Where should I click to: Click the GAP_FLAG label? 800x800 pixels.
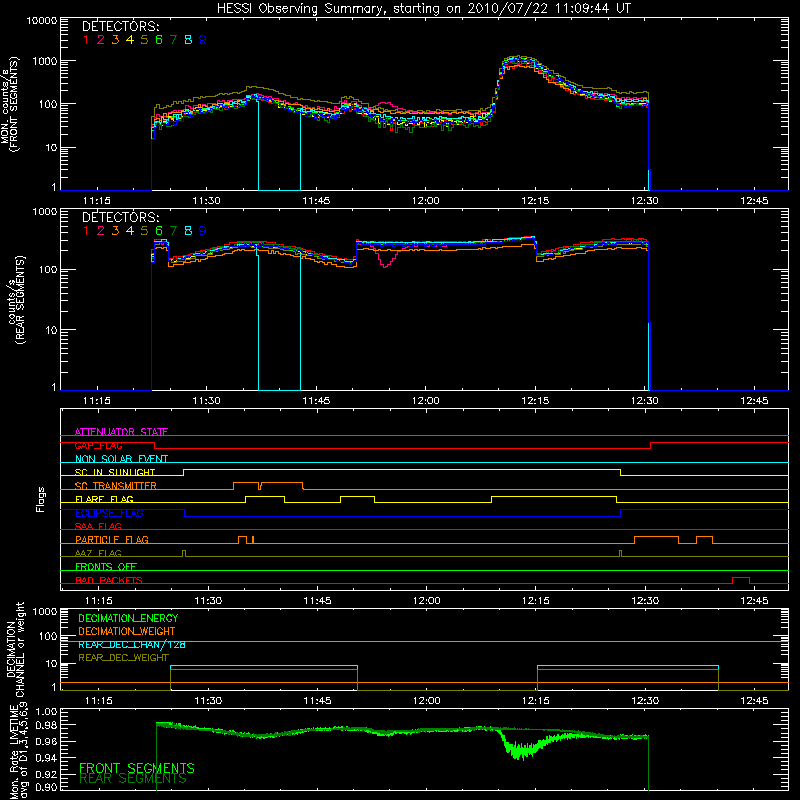click(98, 445)
